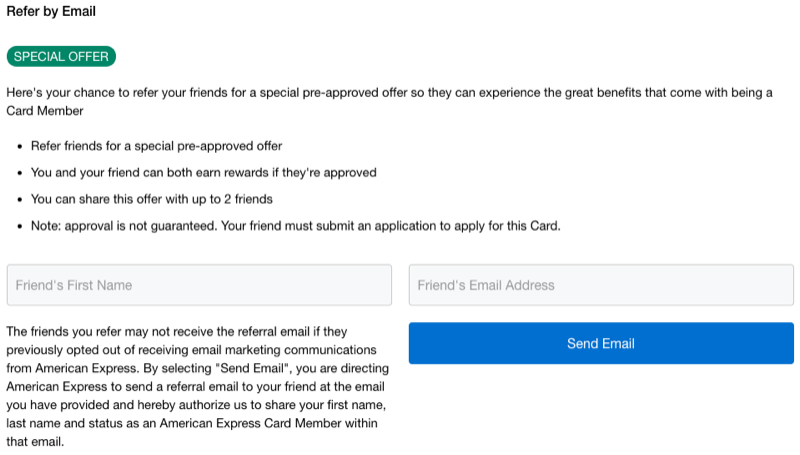800x455 pixels.
Task: Click the word Note: in last bullet
Action: [46, 225]
